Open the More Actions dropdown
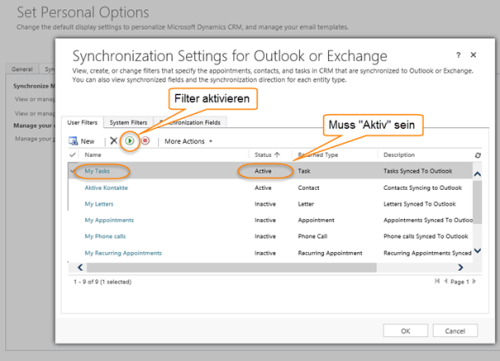This screenshot has height=361, width=500. [188, 141]
